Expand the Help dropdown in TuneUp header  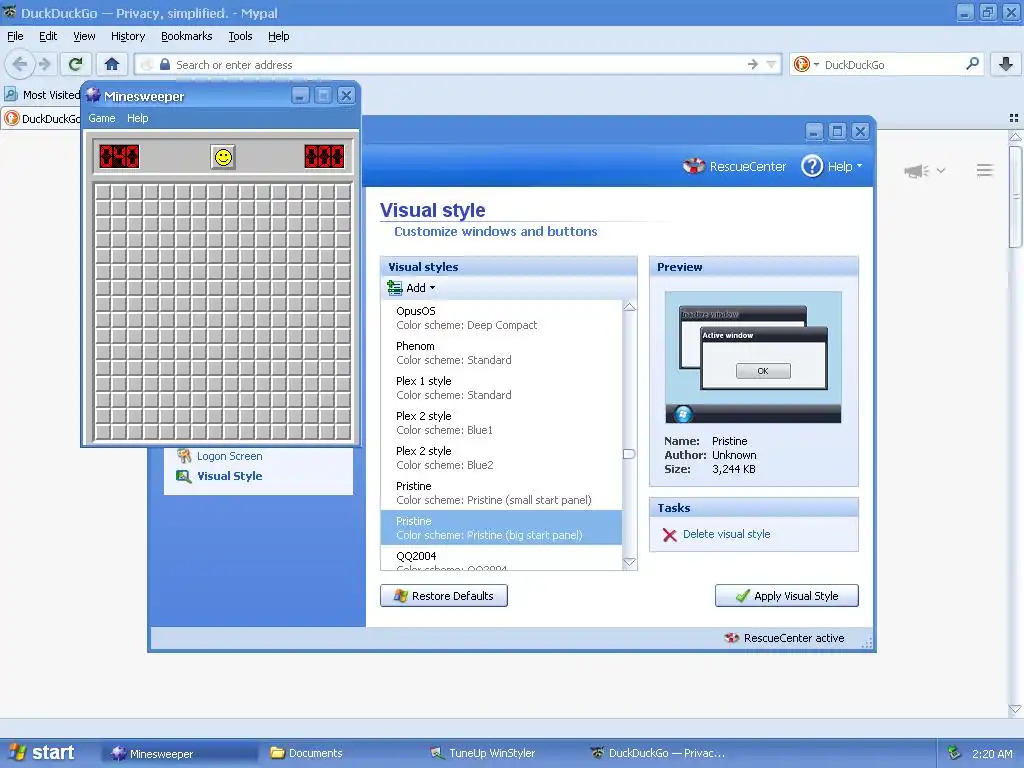pyautogui.click(x=859, y=166)
